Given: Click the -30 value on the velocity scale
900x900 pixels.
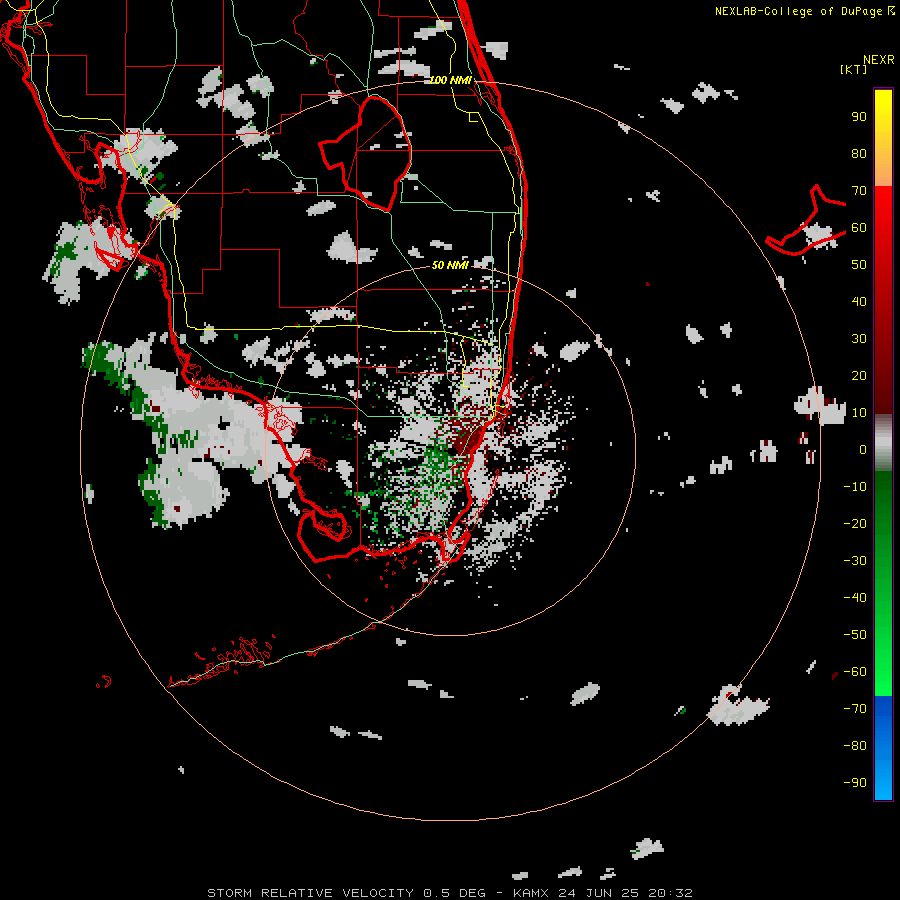Looking at the screenshot, I should click(855, 561).
